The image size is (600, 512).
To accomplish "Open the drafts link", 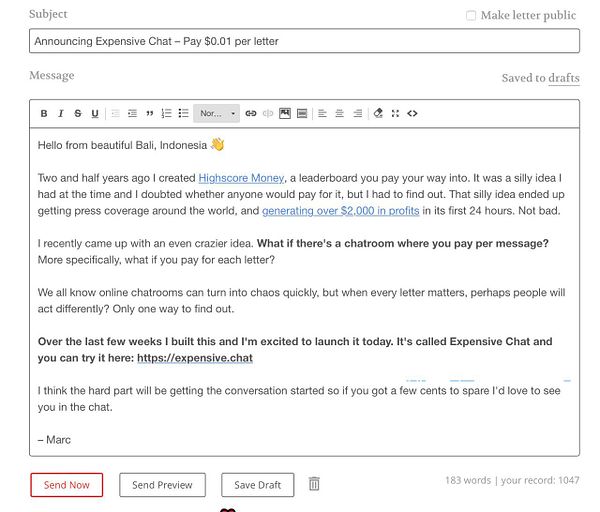I will [564, 78].
